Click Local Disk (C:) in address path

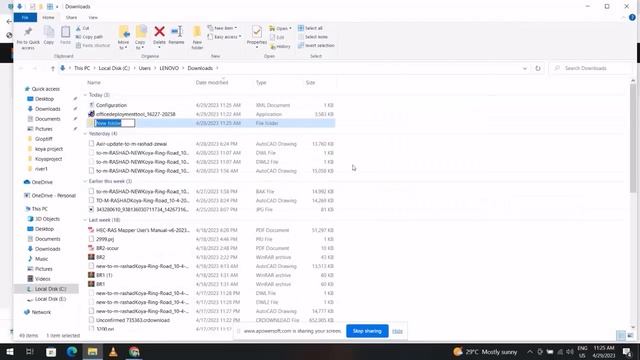click(x=114, y=68)
